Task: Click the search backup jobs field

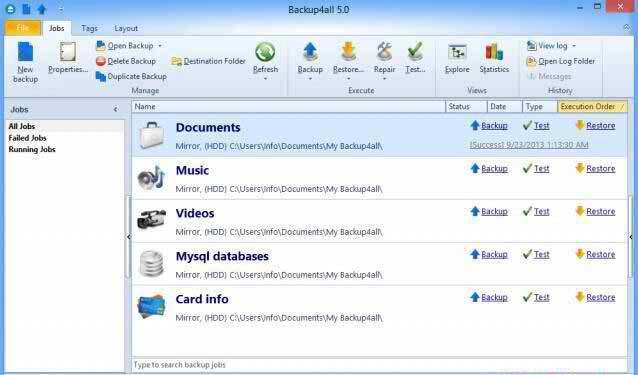Action: [x=379, y=364]
